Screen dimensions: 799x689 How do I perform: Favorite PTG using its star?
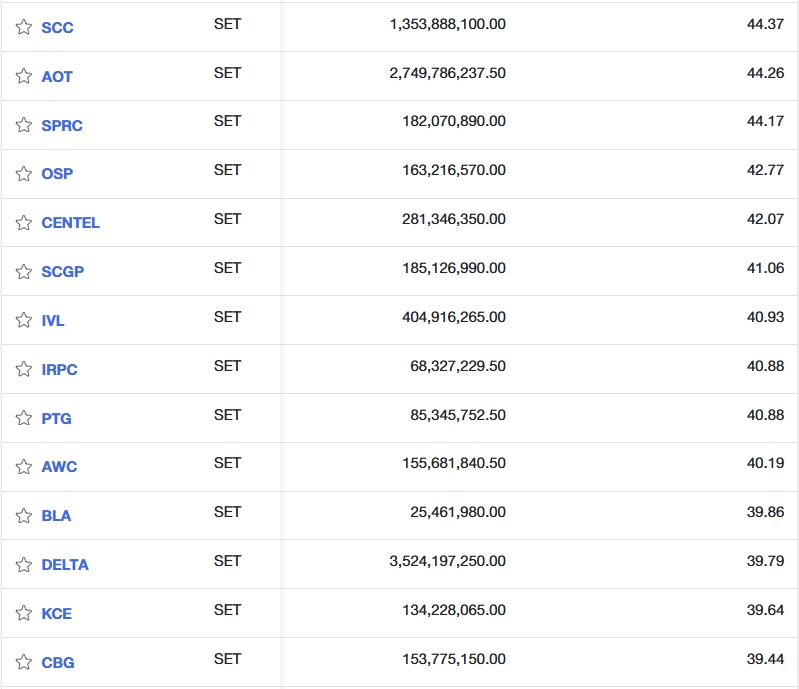[x=24, y=419]
